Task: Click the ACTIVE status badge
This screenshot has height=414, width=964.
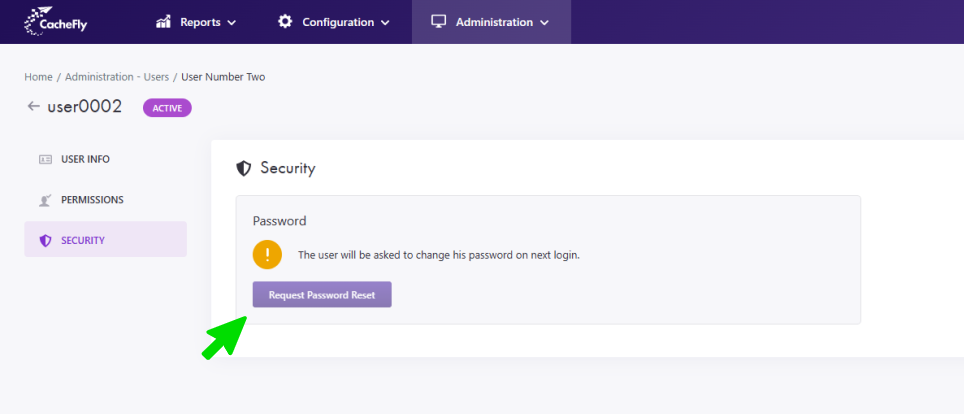Action: [167, 107]
